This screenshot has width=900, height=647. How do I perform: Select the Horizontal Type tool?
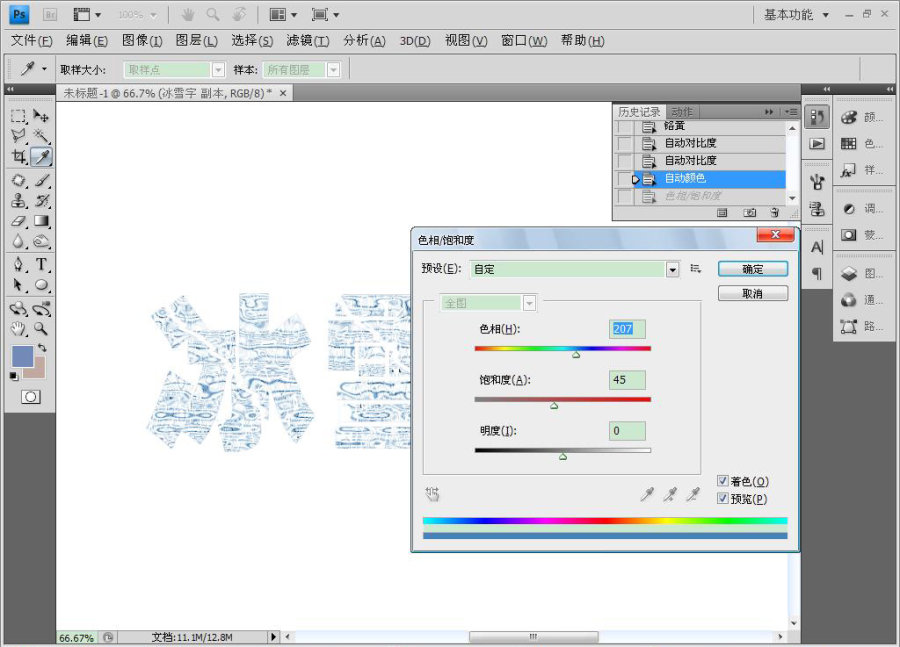(x=41, y=264)
